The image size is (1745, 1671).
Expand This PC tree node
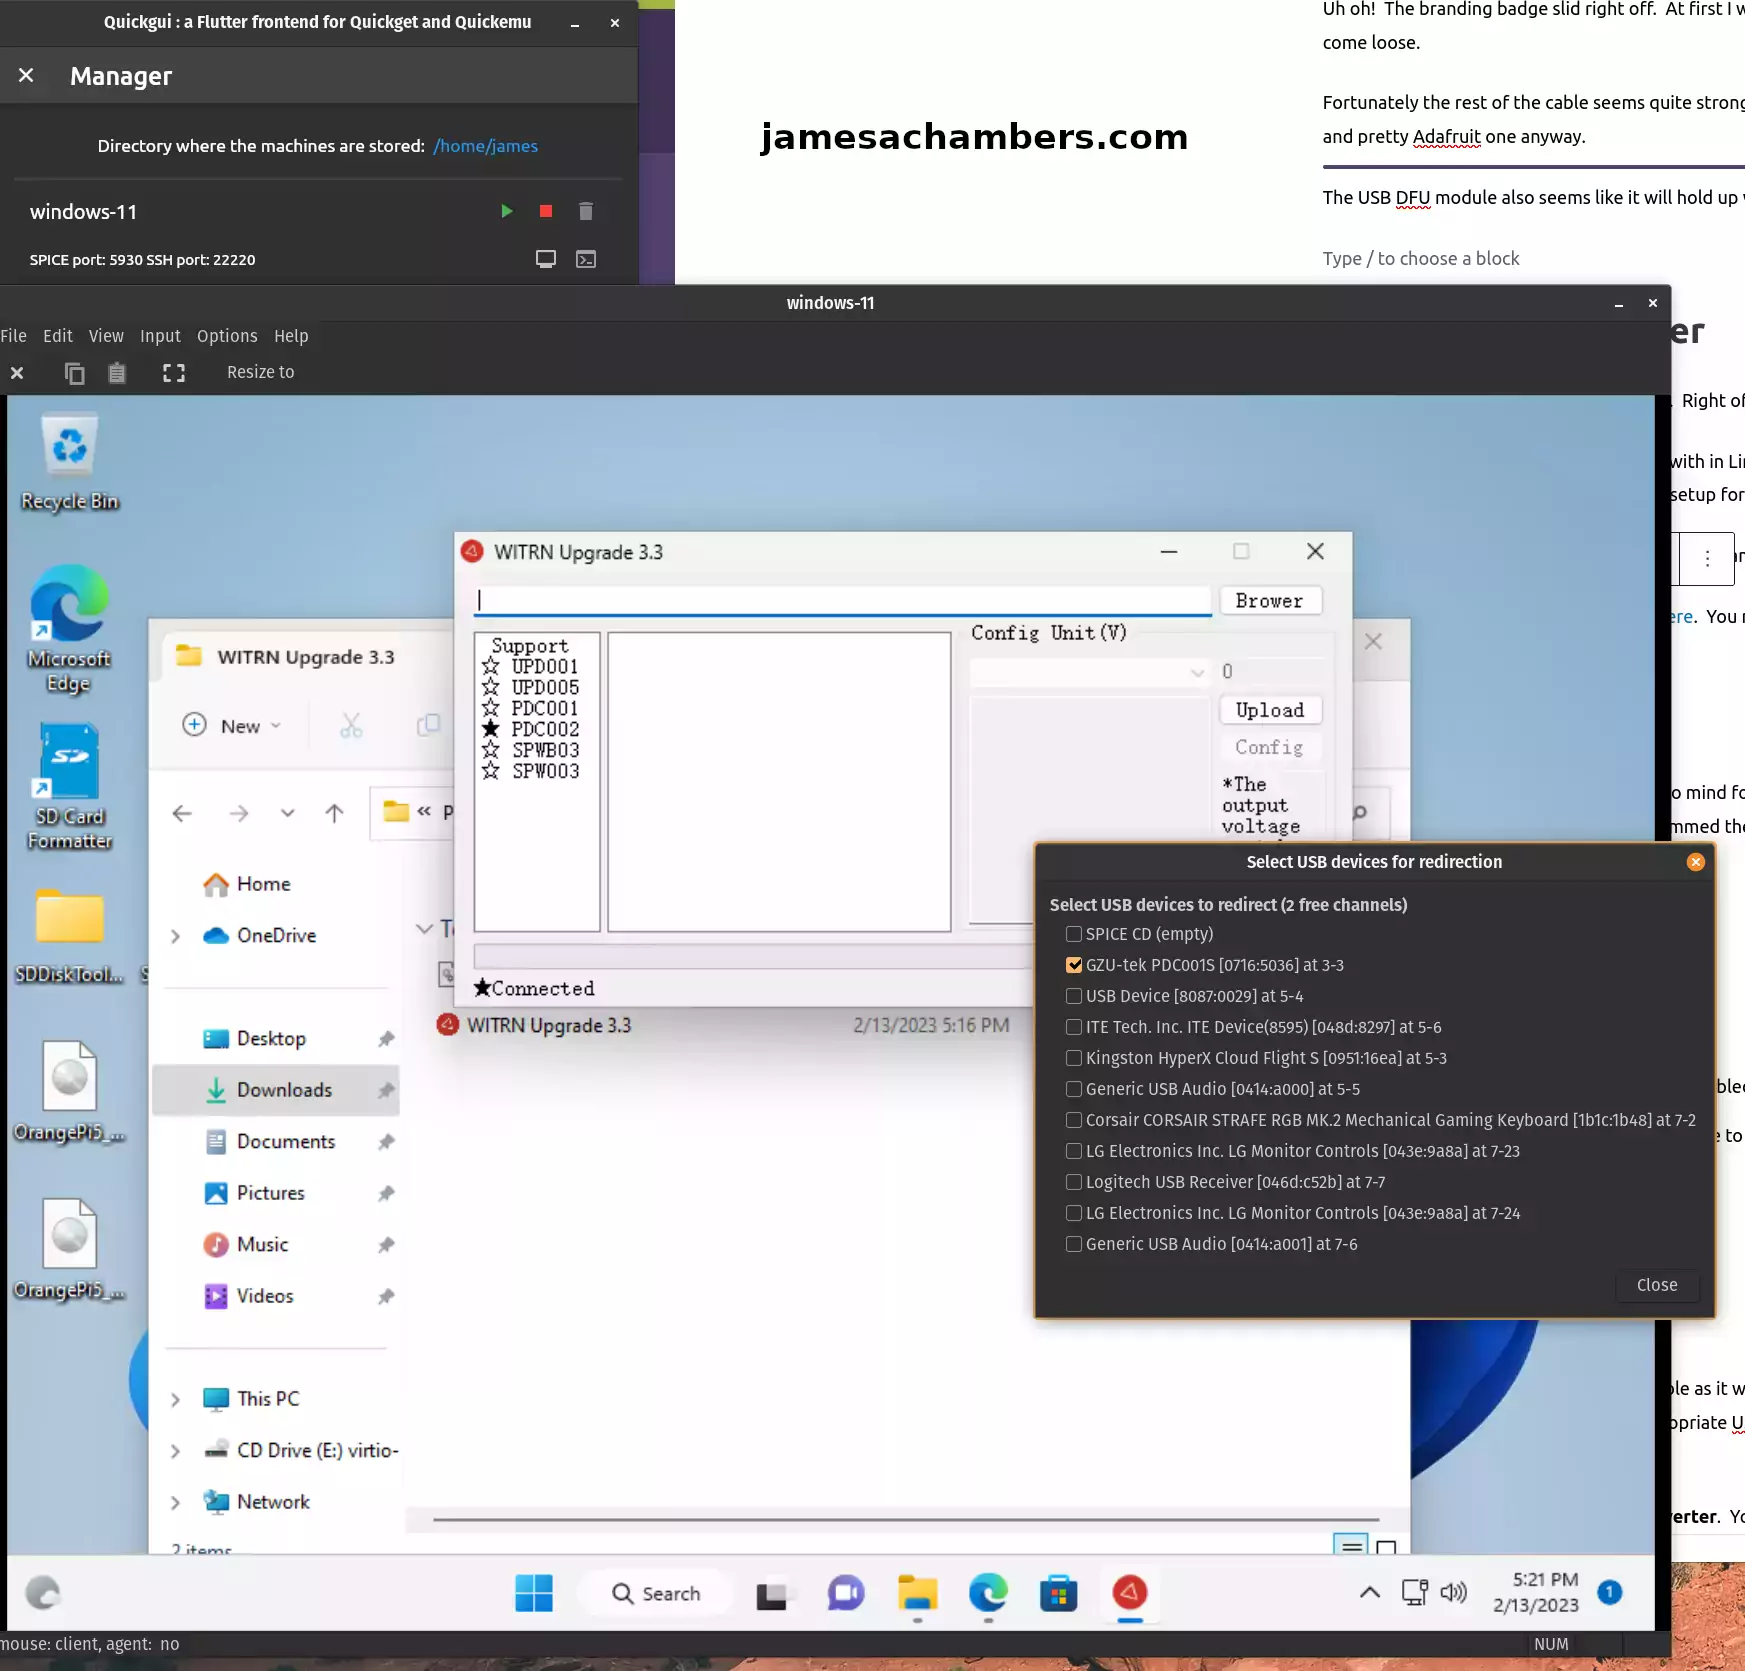coord(176,1399)
